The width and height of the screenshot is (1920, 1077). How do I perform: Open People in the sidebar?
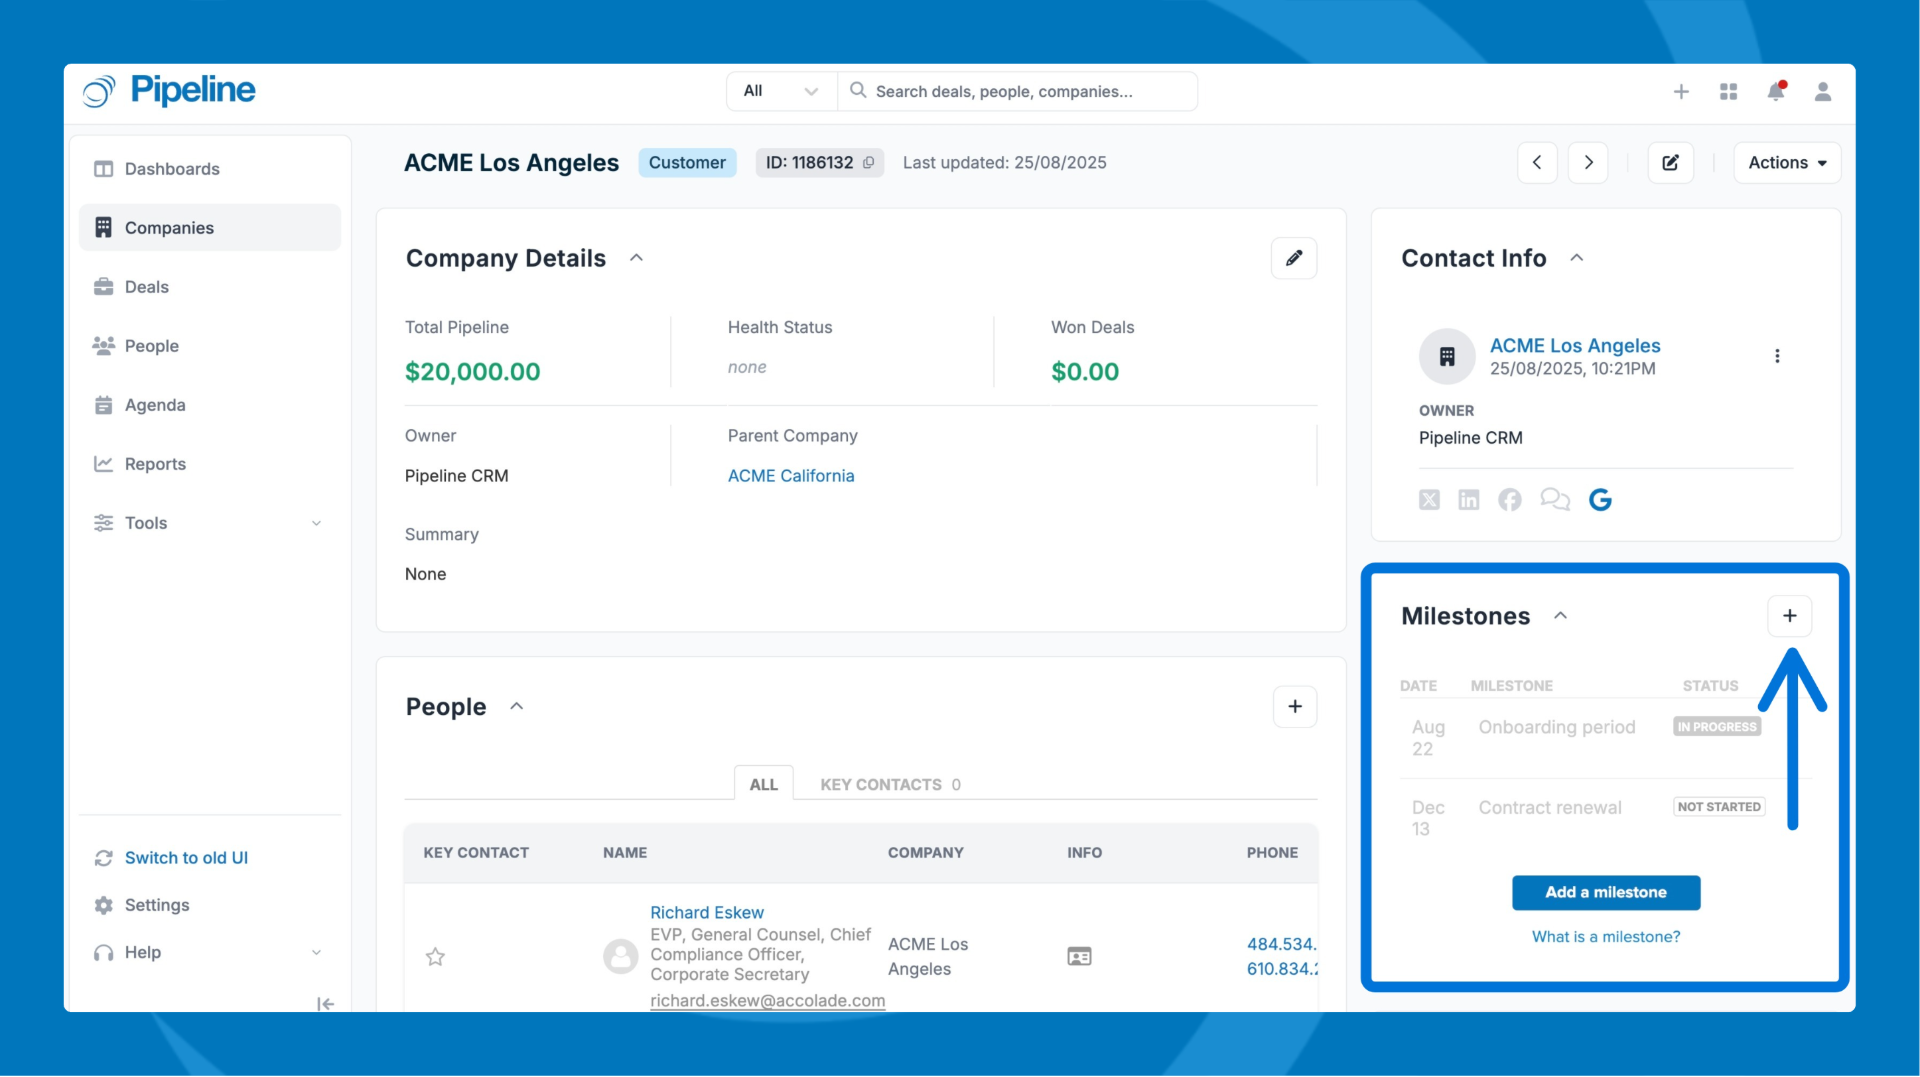pyautogui.click(x=209, y=346)
